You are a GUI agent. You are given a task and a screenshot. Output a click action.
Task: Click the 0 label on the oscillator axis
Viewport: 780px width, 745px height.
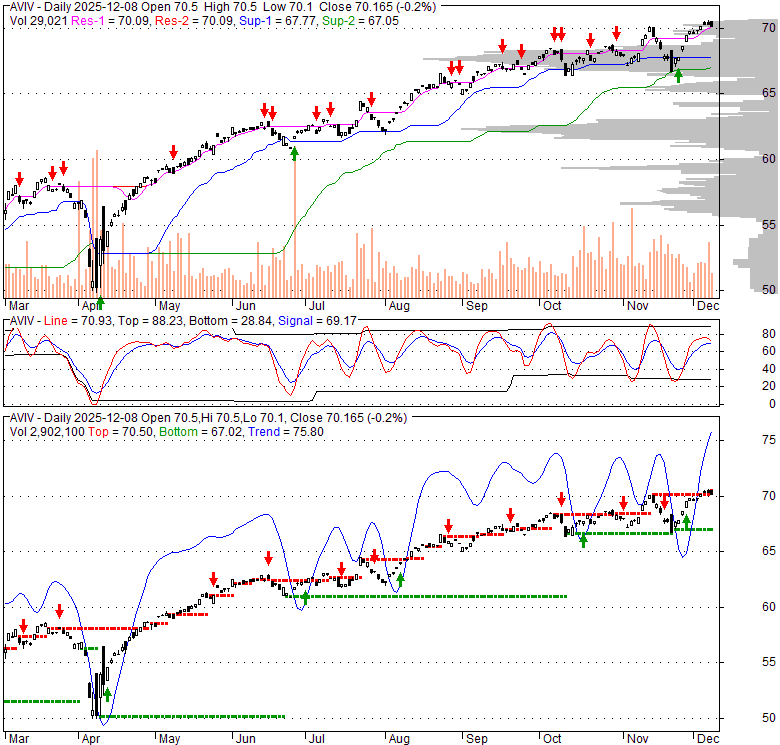tap(772, 404)
